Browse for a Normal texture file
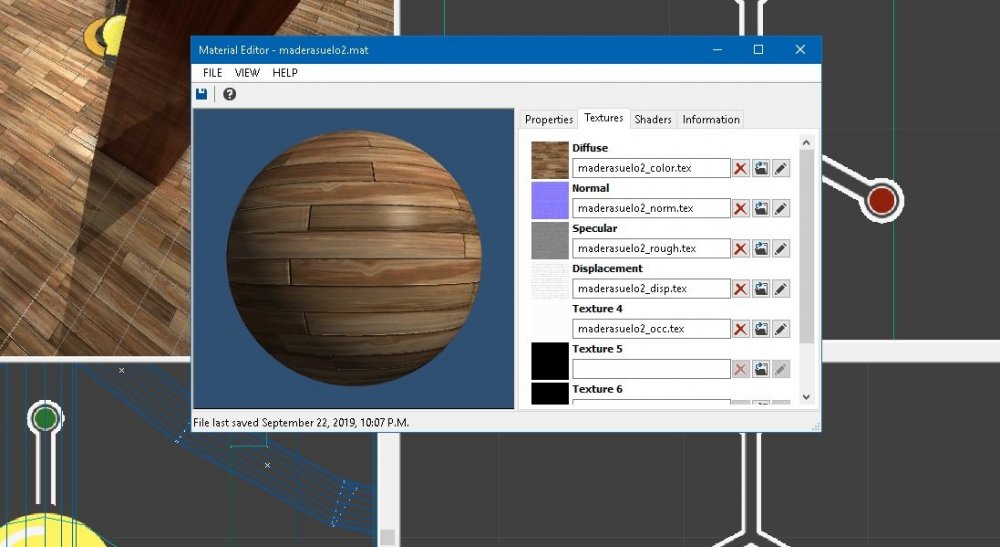The width and height of the screenshot is (1000, 547). [761, 208]
